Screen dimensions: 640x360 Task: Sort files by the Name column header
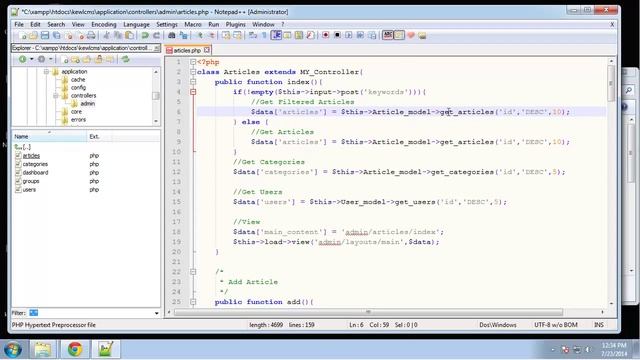pyautogui.click(x=49, y=136)
